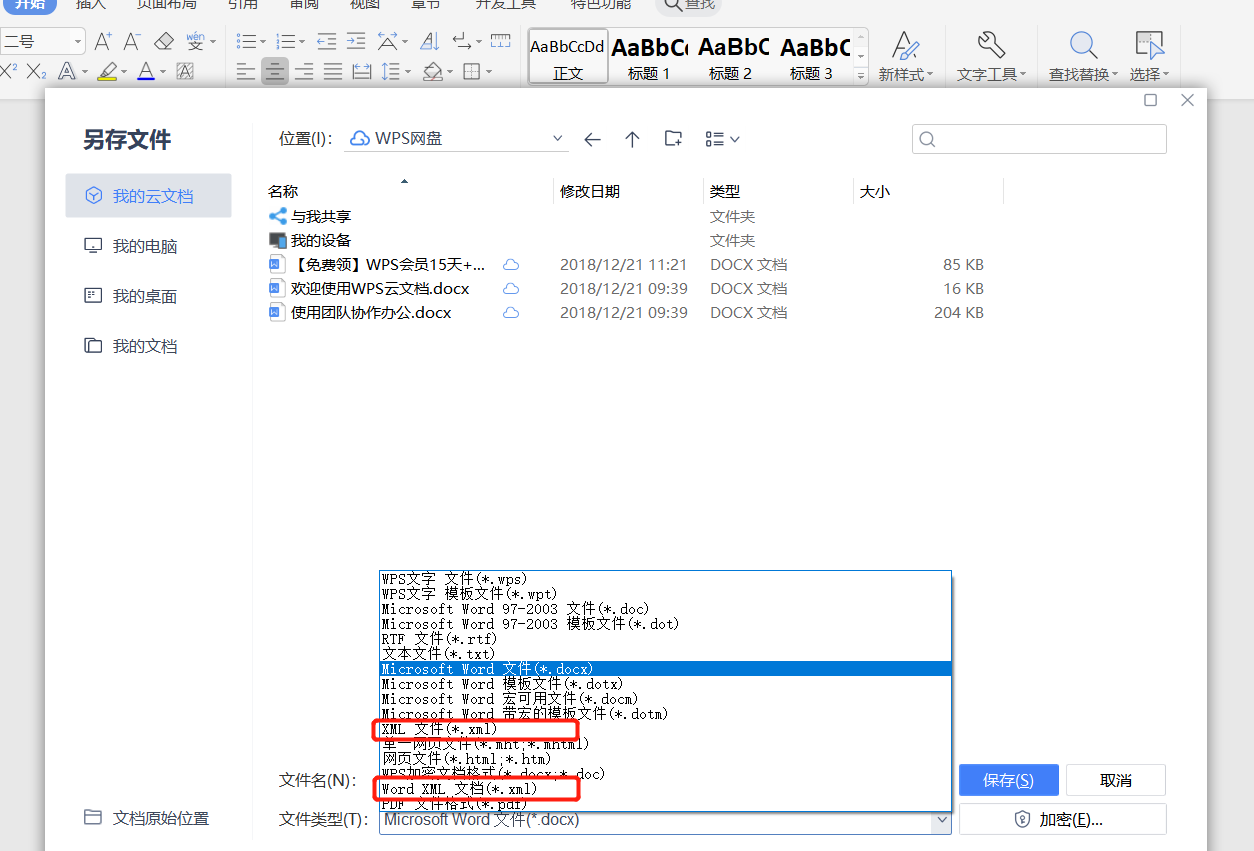
Task: Expand the styles gallery more arrow
Action: click(x=861, y=75)
